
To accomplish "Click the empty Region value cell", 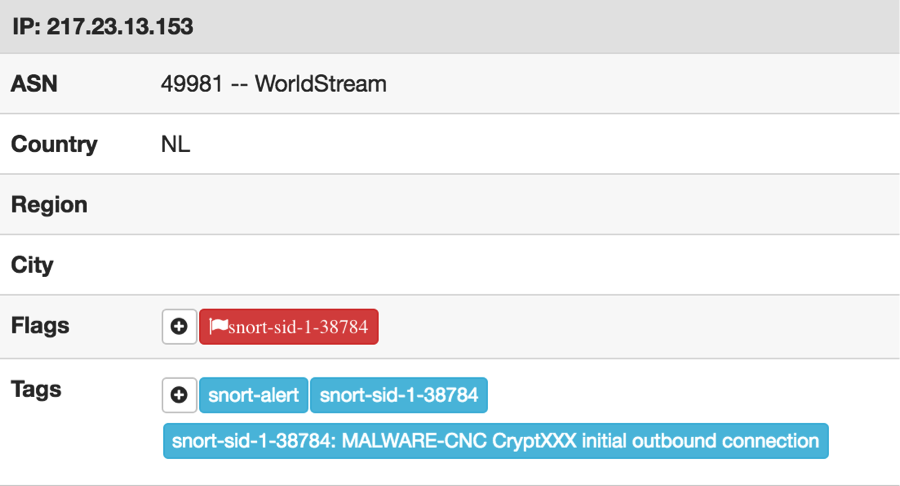I will click(500, 205).
